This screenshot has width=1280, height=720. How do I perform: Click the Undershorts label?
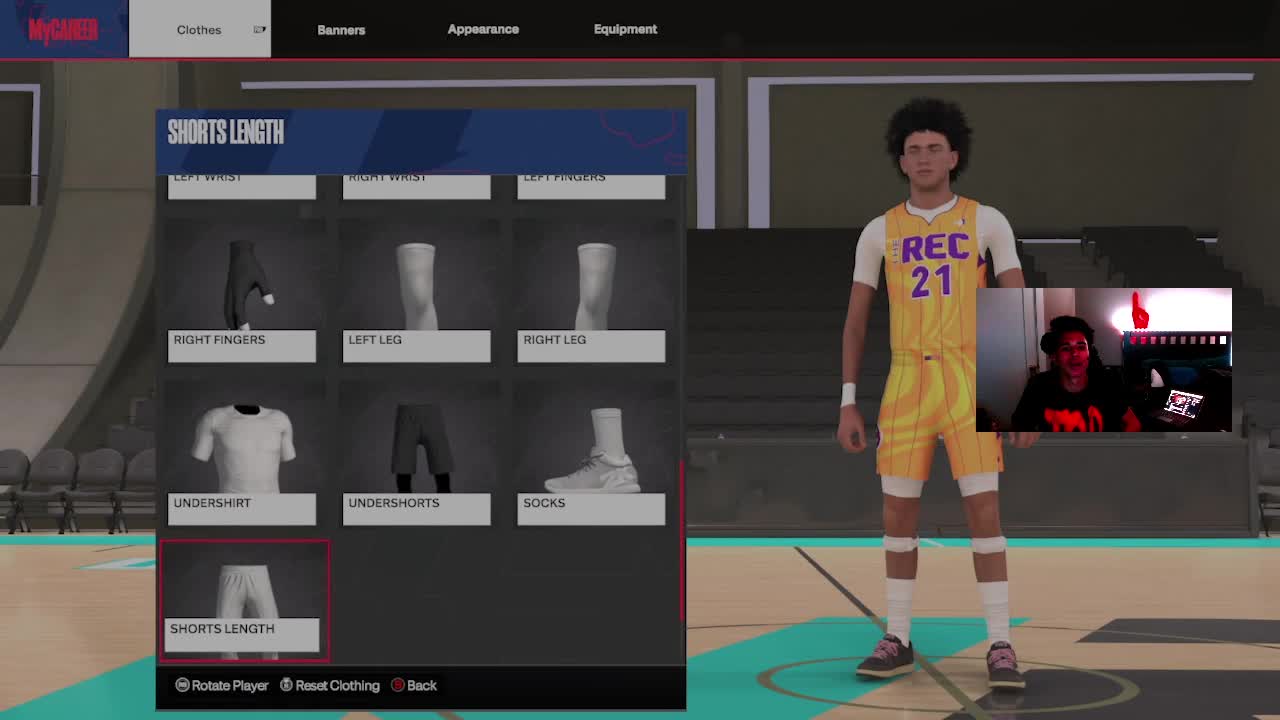(416, 508)
